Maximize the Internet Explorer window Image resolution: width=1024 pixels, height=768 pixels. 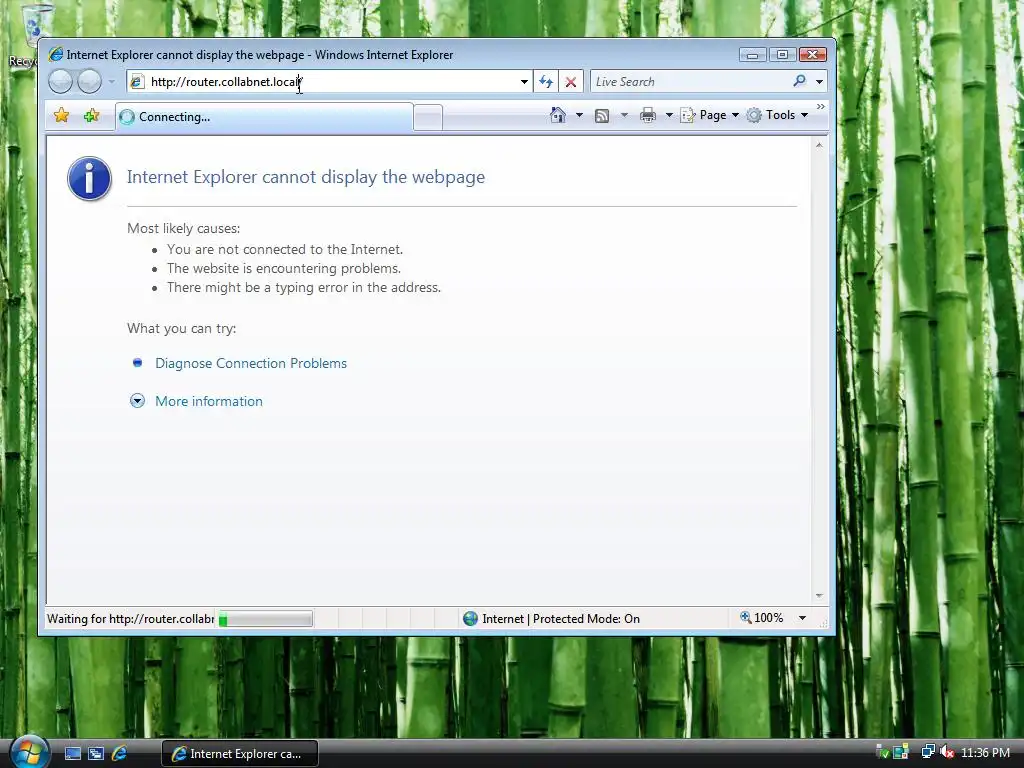coord(782,54)
